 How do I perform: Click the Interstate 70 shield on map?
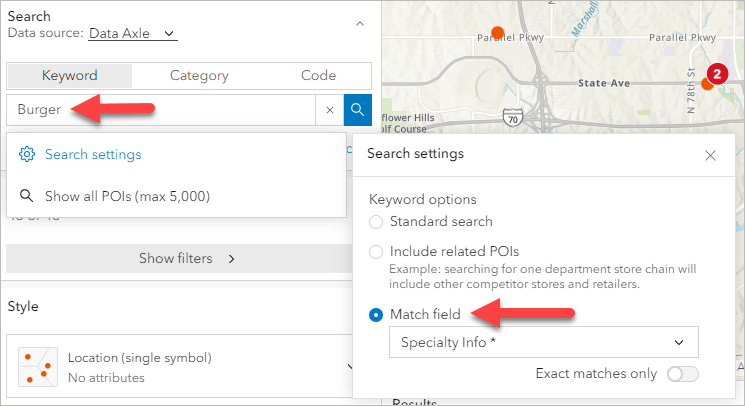(513, 117)
